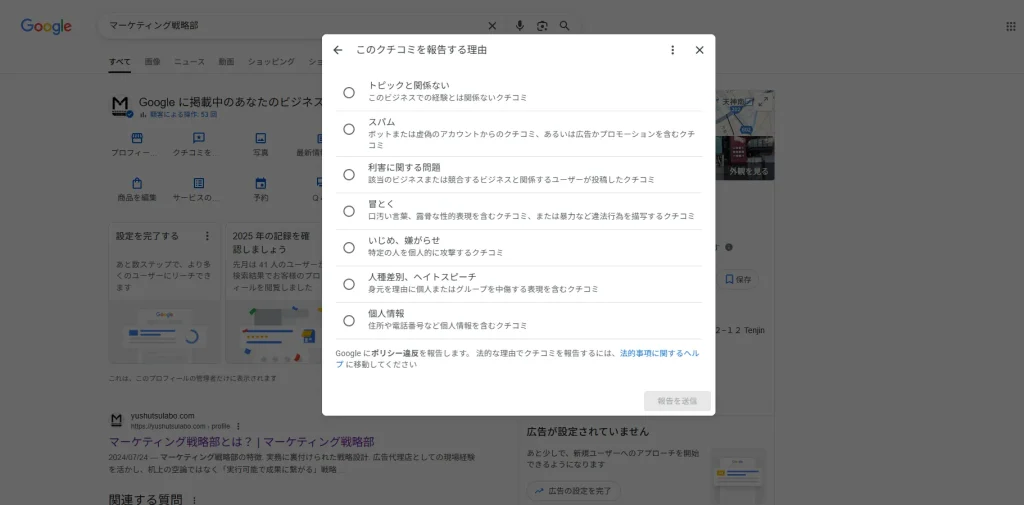
Task: Clear the search box with the X icon
Action: click(x=492, y=26)
